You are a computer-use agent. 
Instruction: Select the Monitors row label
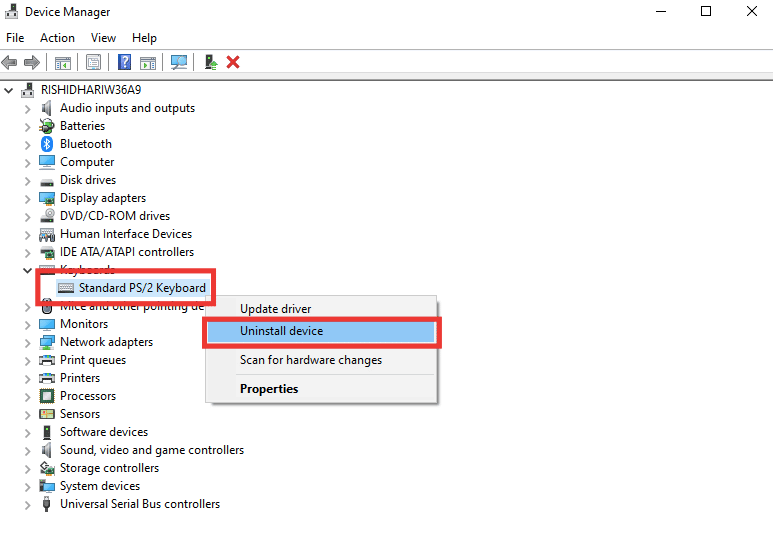tap(84, 324)
